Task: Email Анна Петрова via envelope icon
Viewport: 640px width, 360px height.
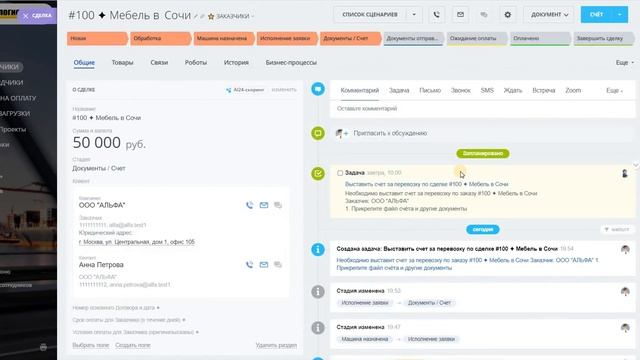Action: tap(264, 264)
